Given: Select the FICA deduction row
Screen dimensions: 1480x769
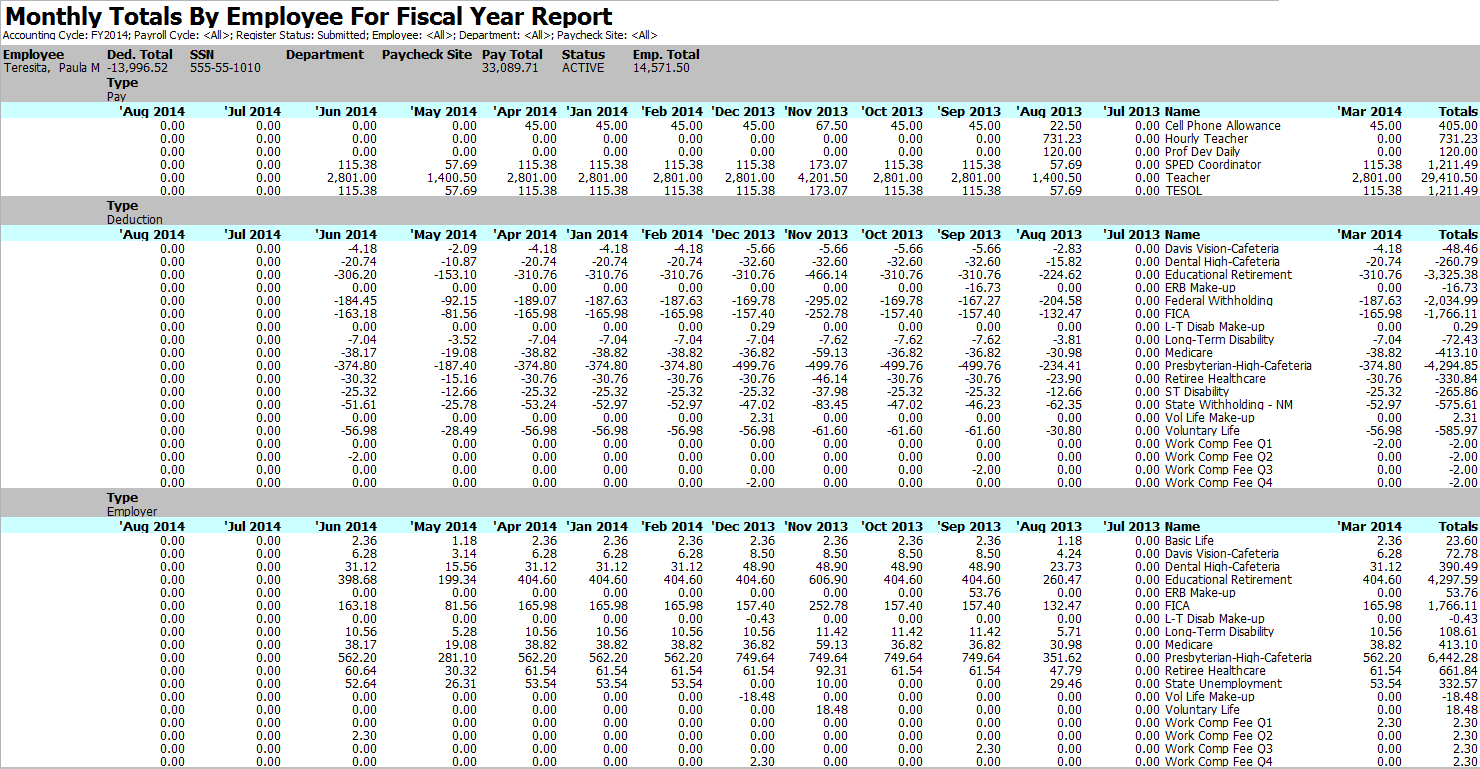Looking at the screenshot, I should coord(1176,313).
